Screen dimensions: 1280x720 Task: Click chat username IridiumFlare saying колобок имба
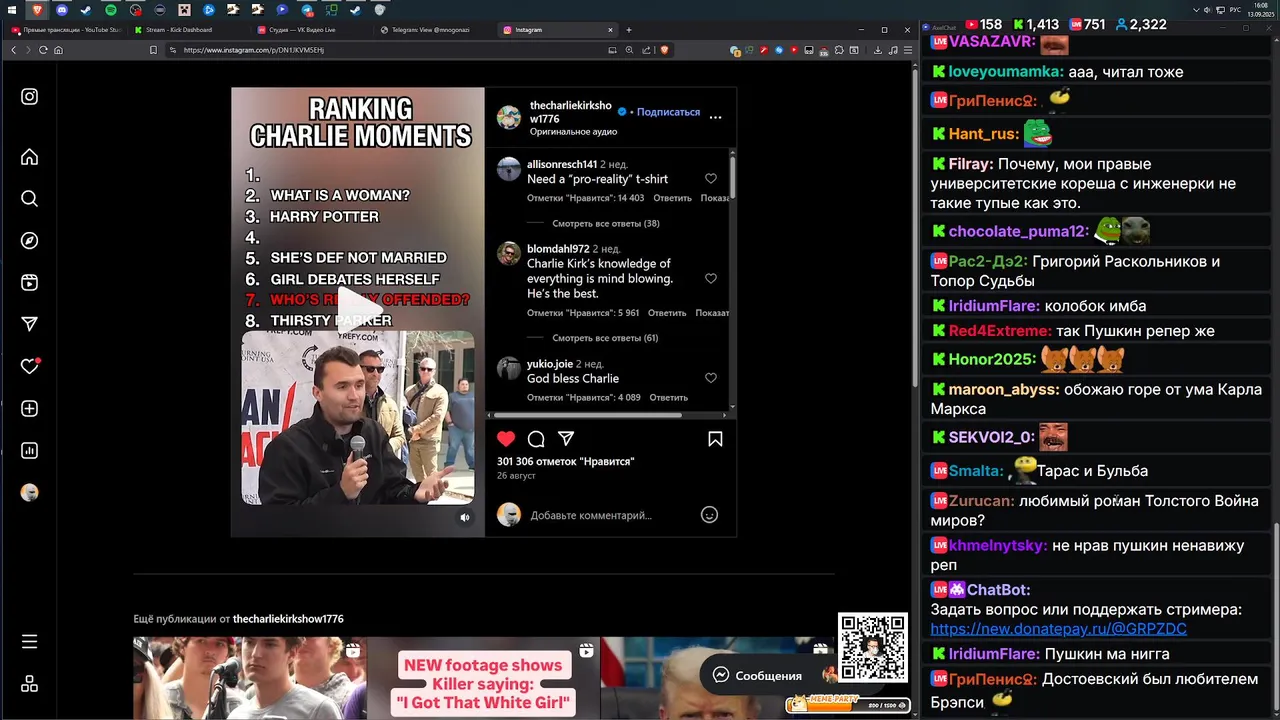tap(994, 306)
